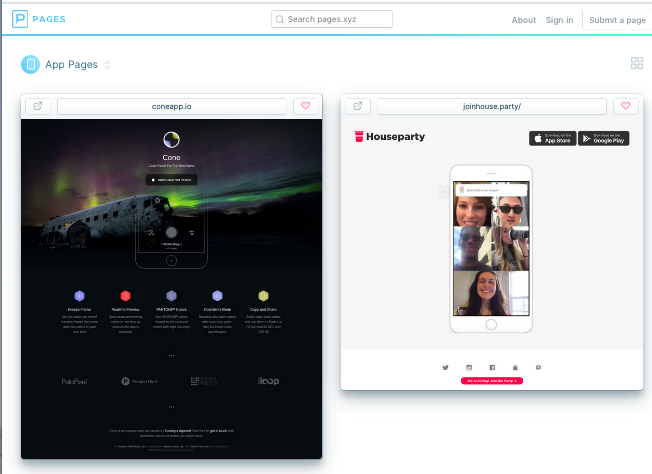
Task: Open coneapp.io in a new tab
Action: [x=38, y=106]
